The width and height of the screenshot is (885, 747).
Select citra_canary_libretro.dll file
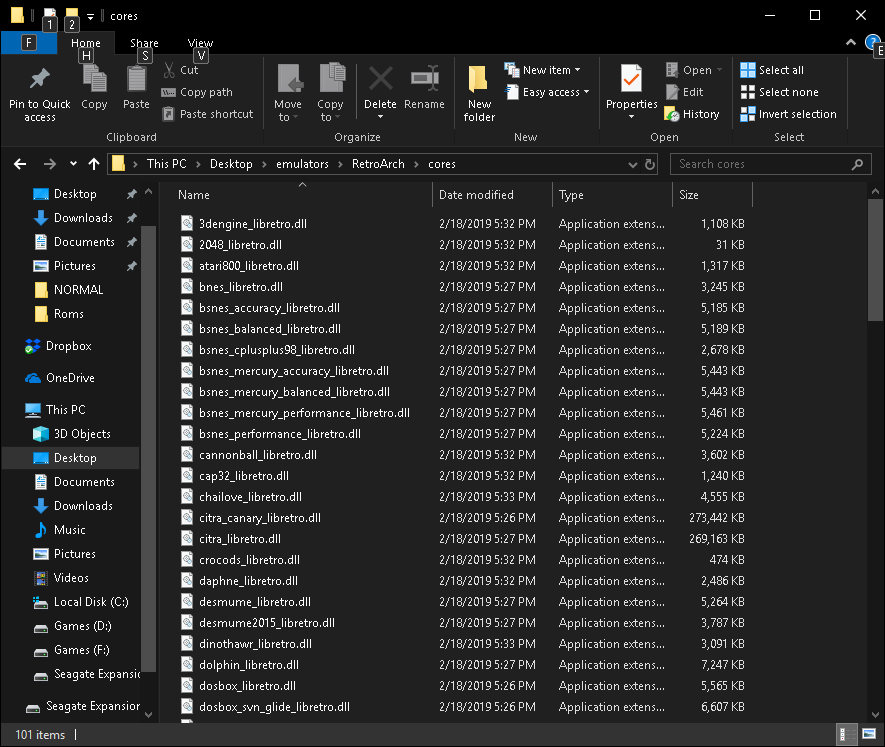coord(260,518)
